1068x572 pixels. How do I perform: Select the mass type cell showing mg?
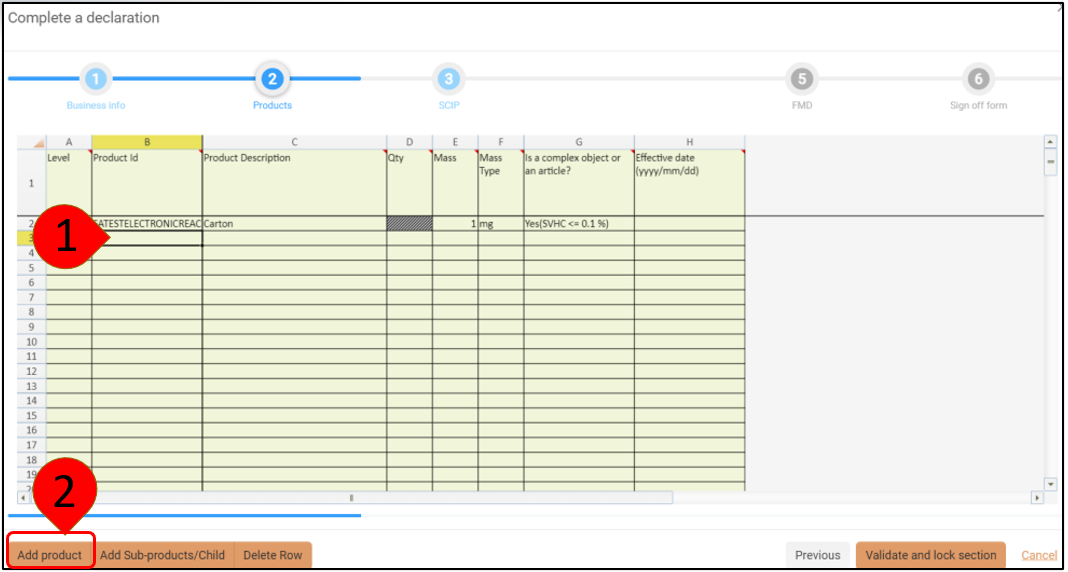tap(500, 224)
